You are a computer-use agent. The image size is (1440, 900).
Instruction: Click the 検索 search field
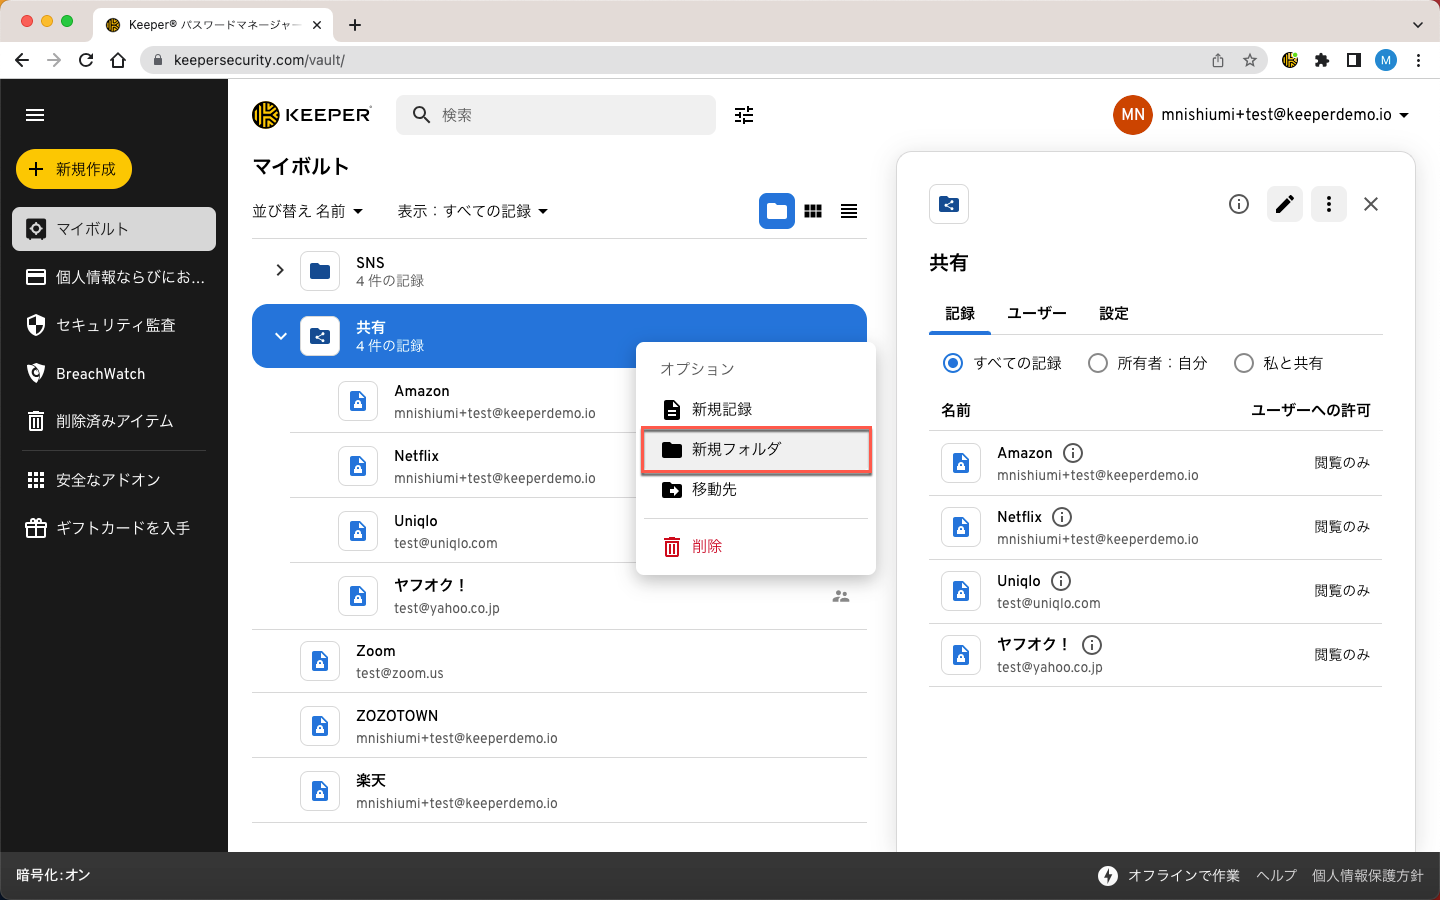pyautogui.click(x=570, y=115)
